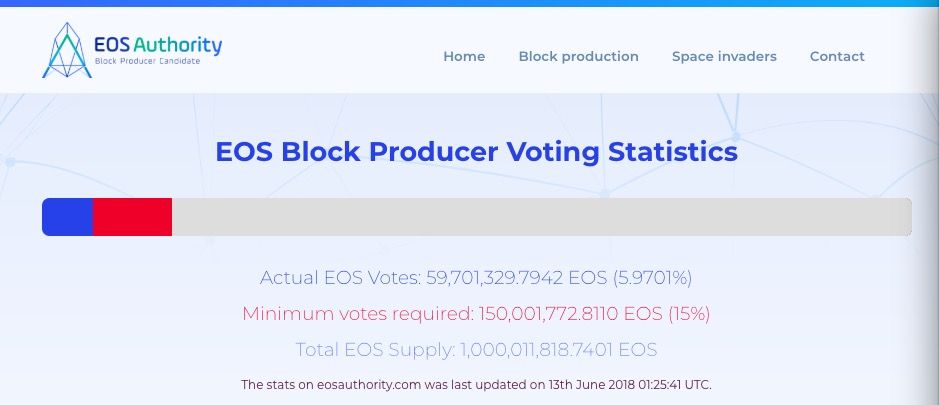Screen dimensions: 939x405
Task: Open the Space invaders menu item
Action: [x=724, y=56]
